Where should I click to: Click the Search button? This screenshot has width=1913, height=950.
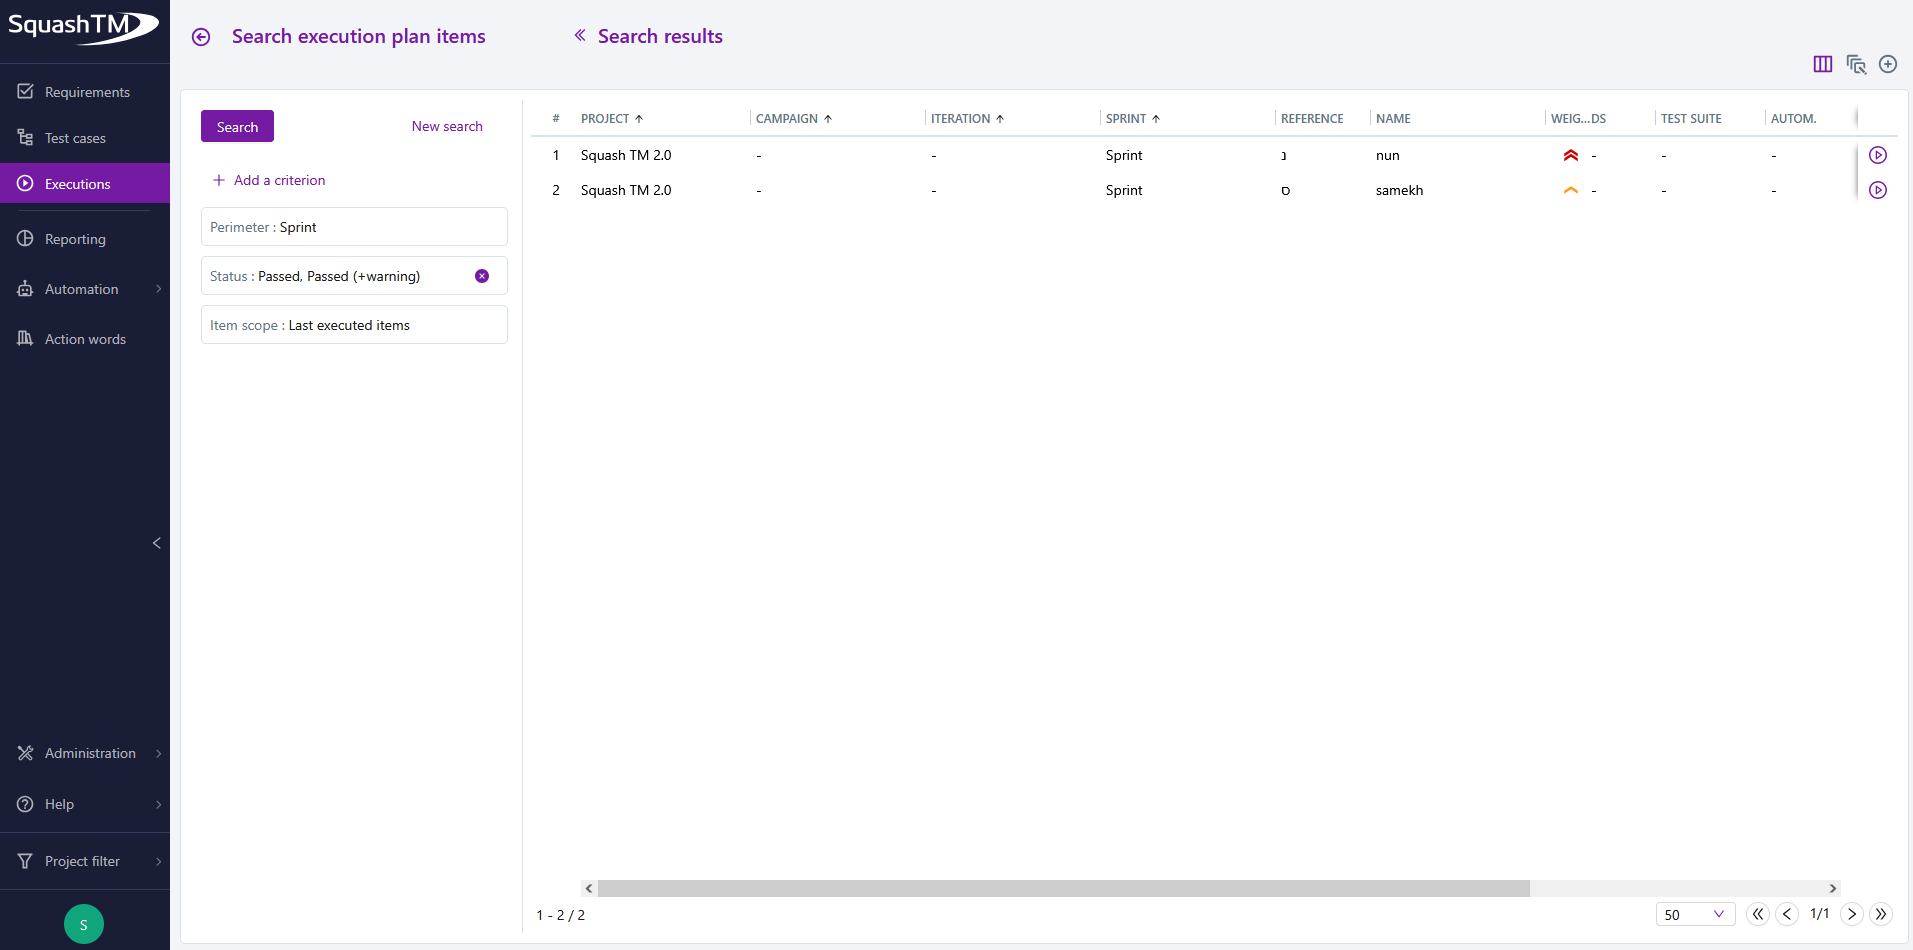tap(236, 126)
